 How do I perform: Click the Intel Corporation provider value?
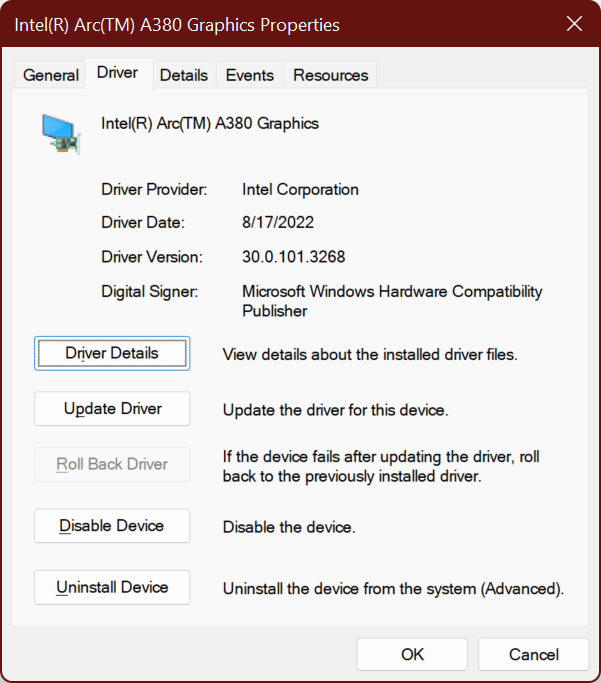pyautogui.click(x=300, y=189)
